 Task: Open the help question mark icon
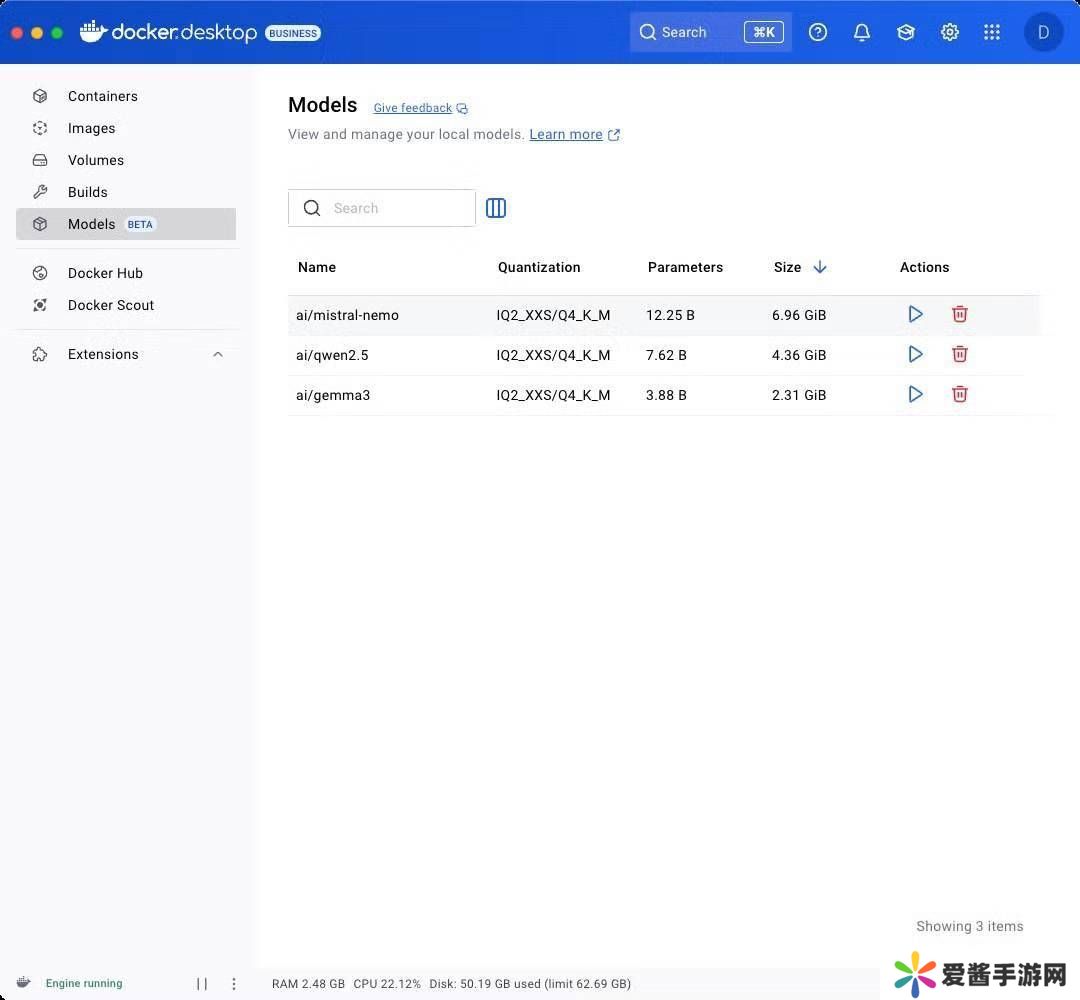click(818, 32)
